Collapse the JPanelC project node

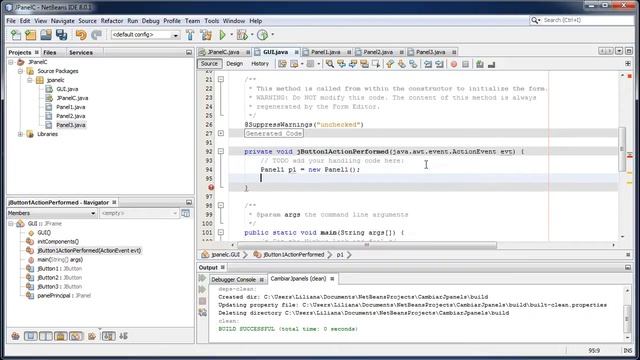[11, 62]
